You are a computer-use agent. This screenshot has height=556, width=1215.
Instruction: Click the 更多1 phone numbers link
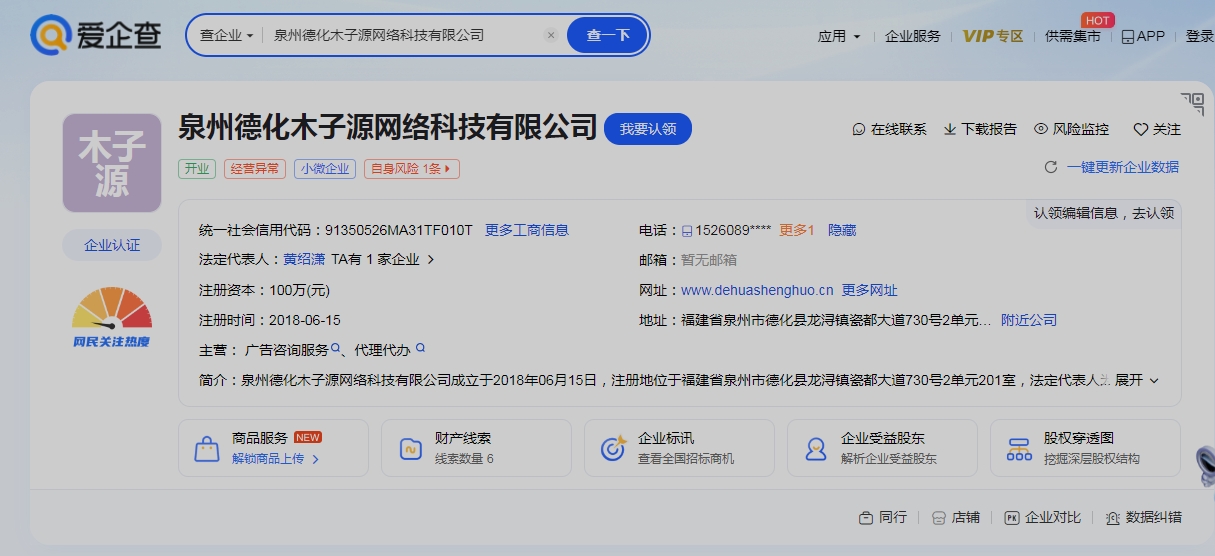pyautogui.click(x=797, y=230)
